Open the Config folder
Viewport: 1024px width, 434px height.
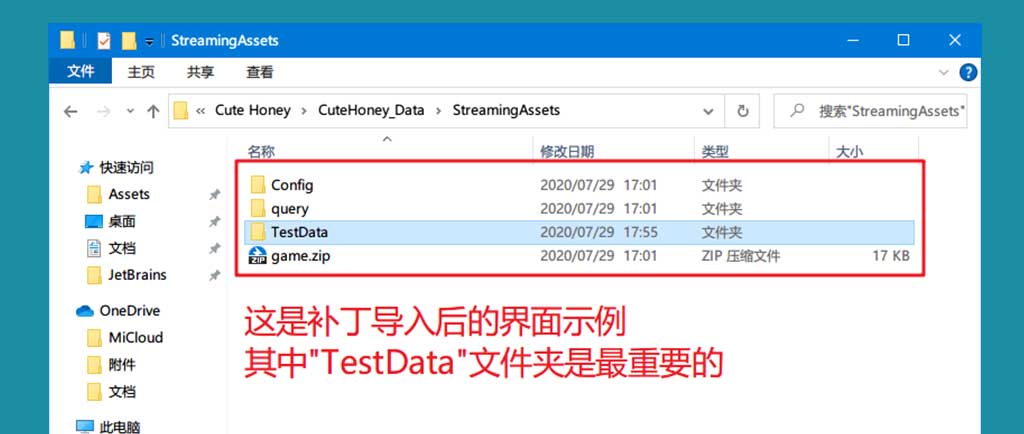292,185
